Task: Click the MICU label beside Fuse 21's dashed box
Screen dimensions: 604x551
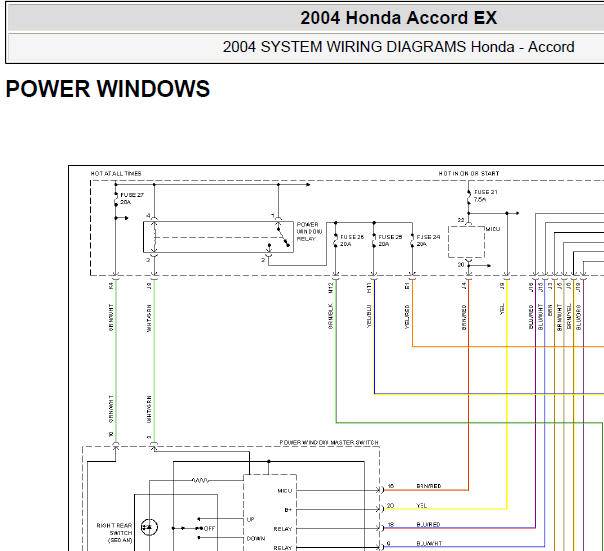Action: pyautogui.click(x=493, y=229)
